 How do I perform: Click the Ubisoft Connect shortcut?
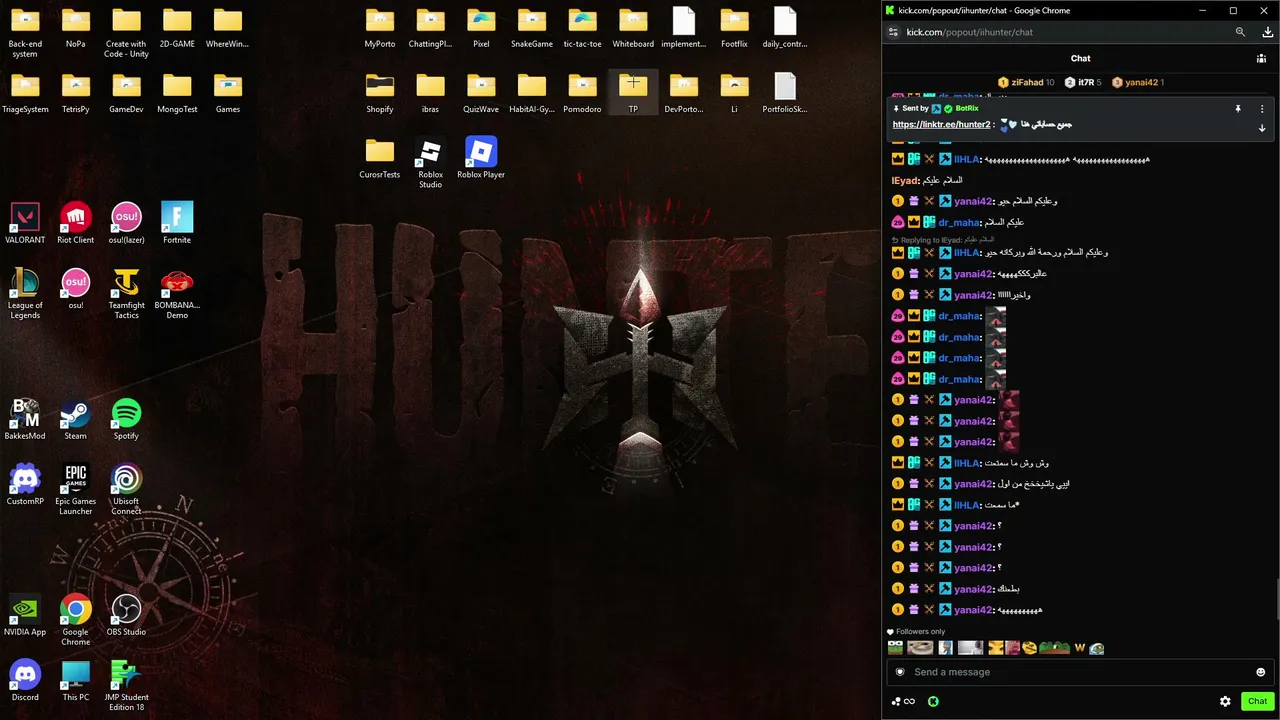click(126, 490)
